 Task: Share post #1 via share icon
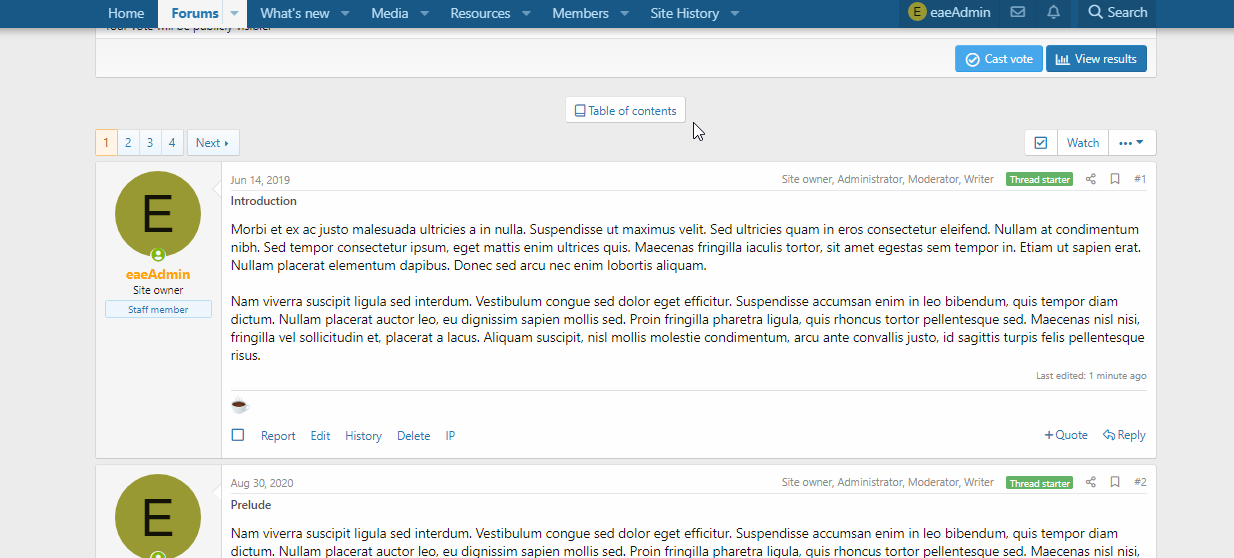(1091, 179)
